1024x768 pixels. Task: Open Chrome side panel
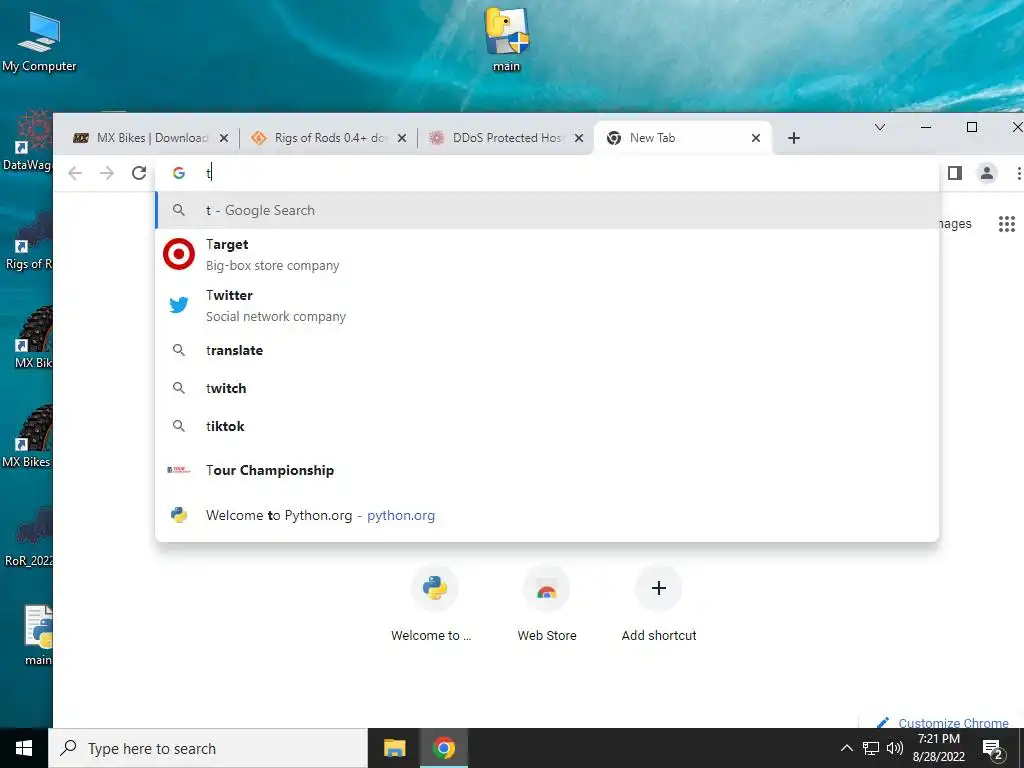pos(955,173)
